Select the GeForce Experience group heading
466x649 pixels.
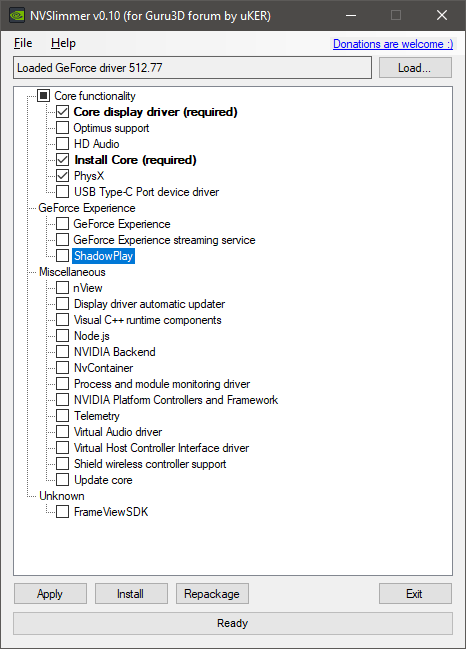87,208
